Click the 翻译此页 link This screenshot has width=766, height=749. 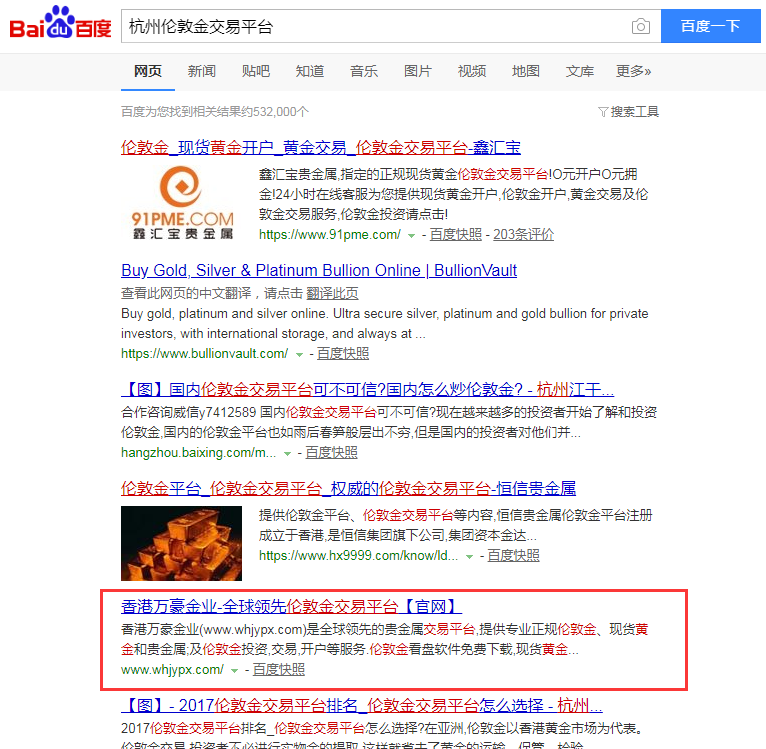(x=332, y=293)
